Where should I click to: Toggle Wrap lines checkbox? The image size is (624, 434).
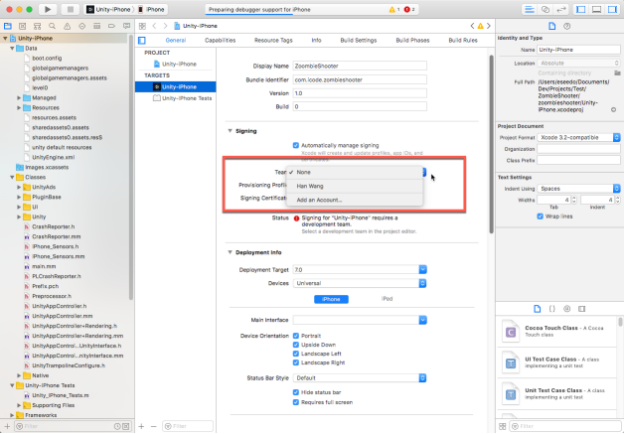pyautogui.click(x=540, y=217)
